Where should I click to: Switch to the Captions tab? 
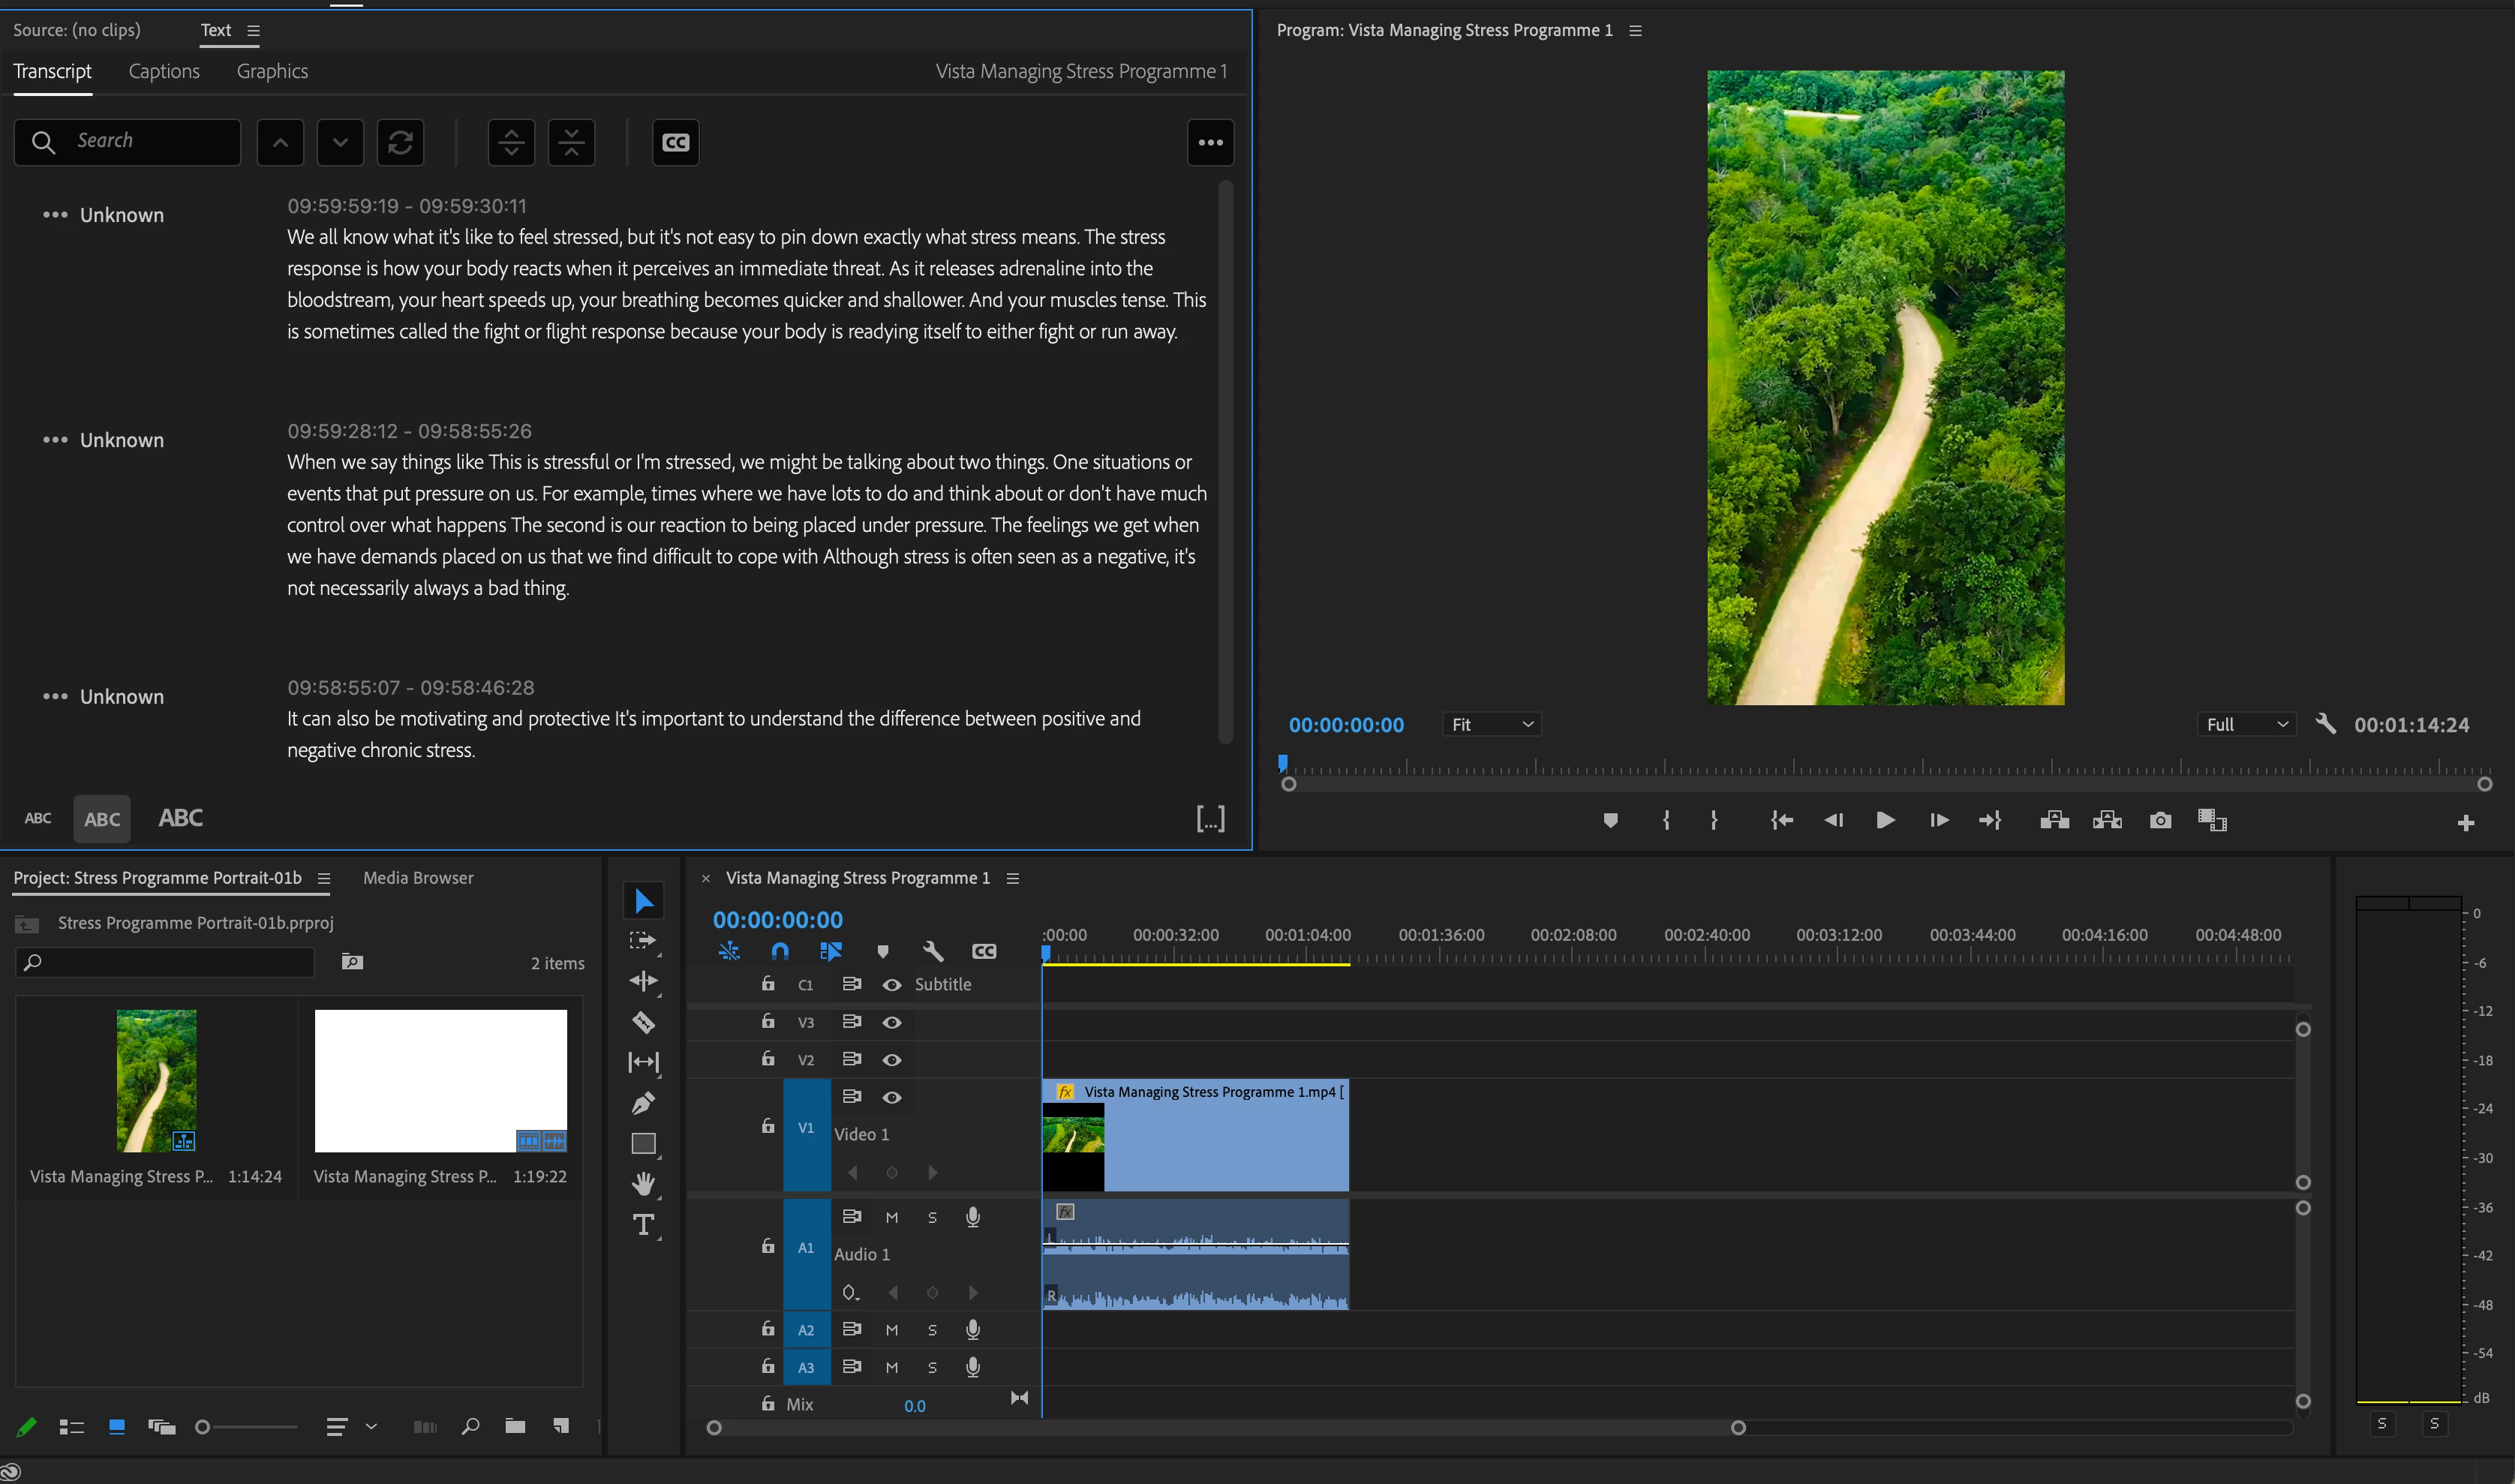click(x=164, y=71)
